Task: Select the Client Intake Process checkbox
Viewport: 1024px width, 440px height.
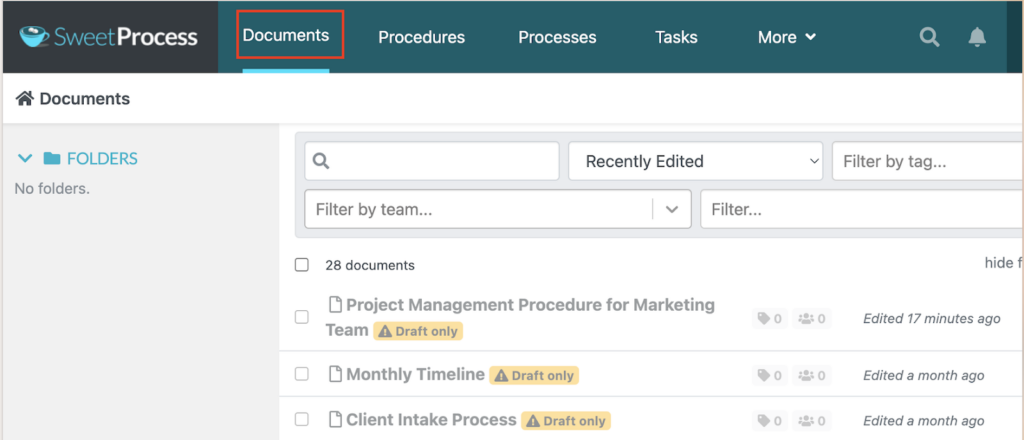Action: [302, 420]
